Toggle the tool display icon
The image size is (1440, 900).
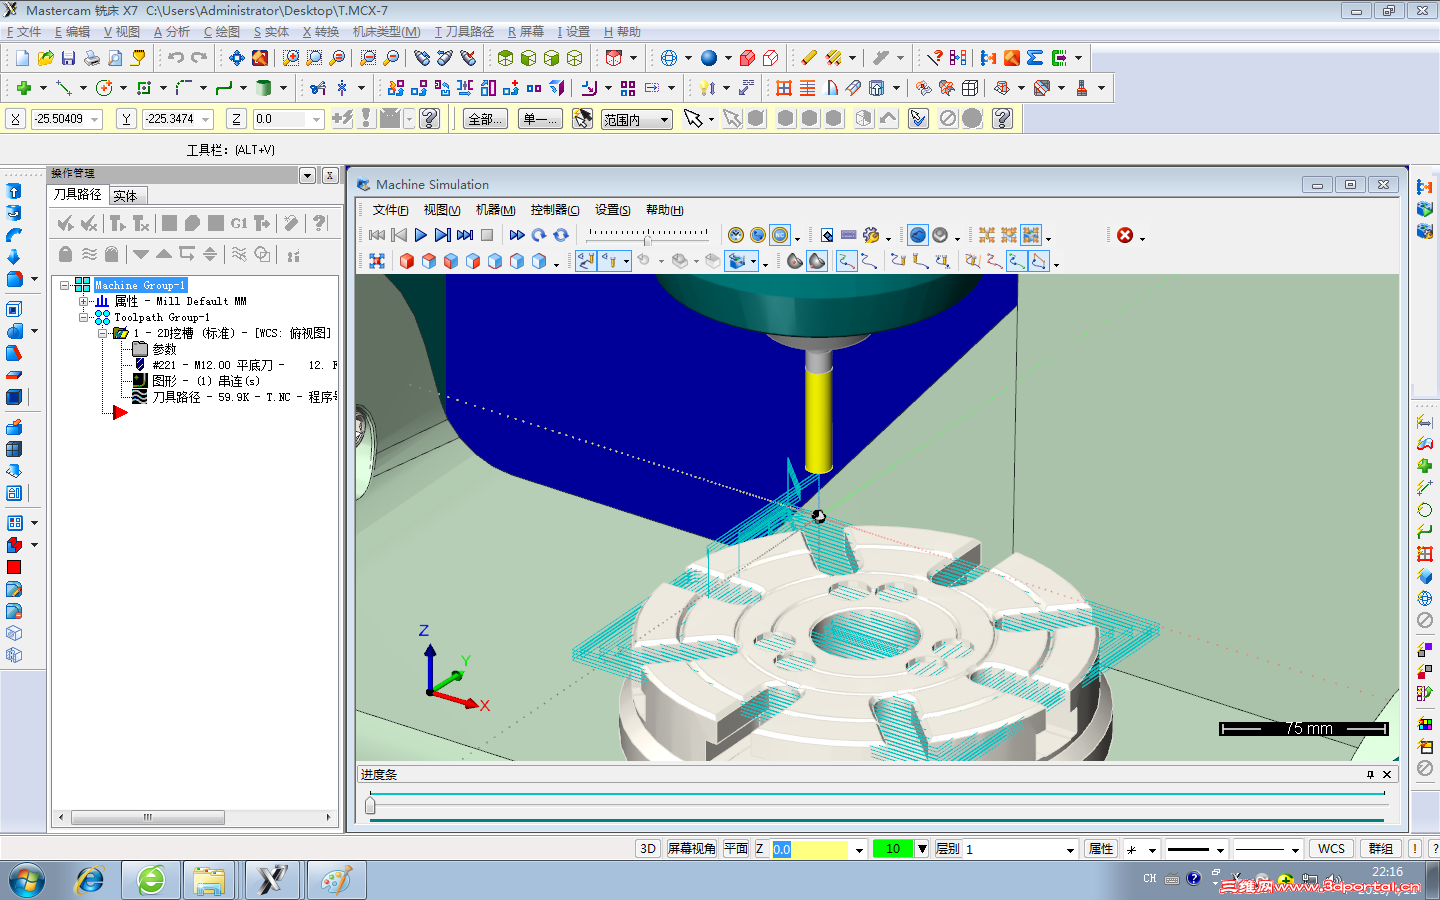[x=609, y=261]
